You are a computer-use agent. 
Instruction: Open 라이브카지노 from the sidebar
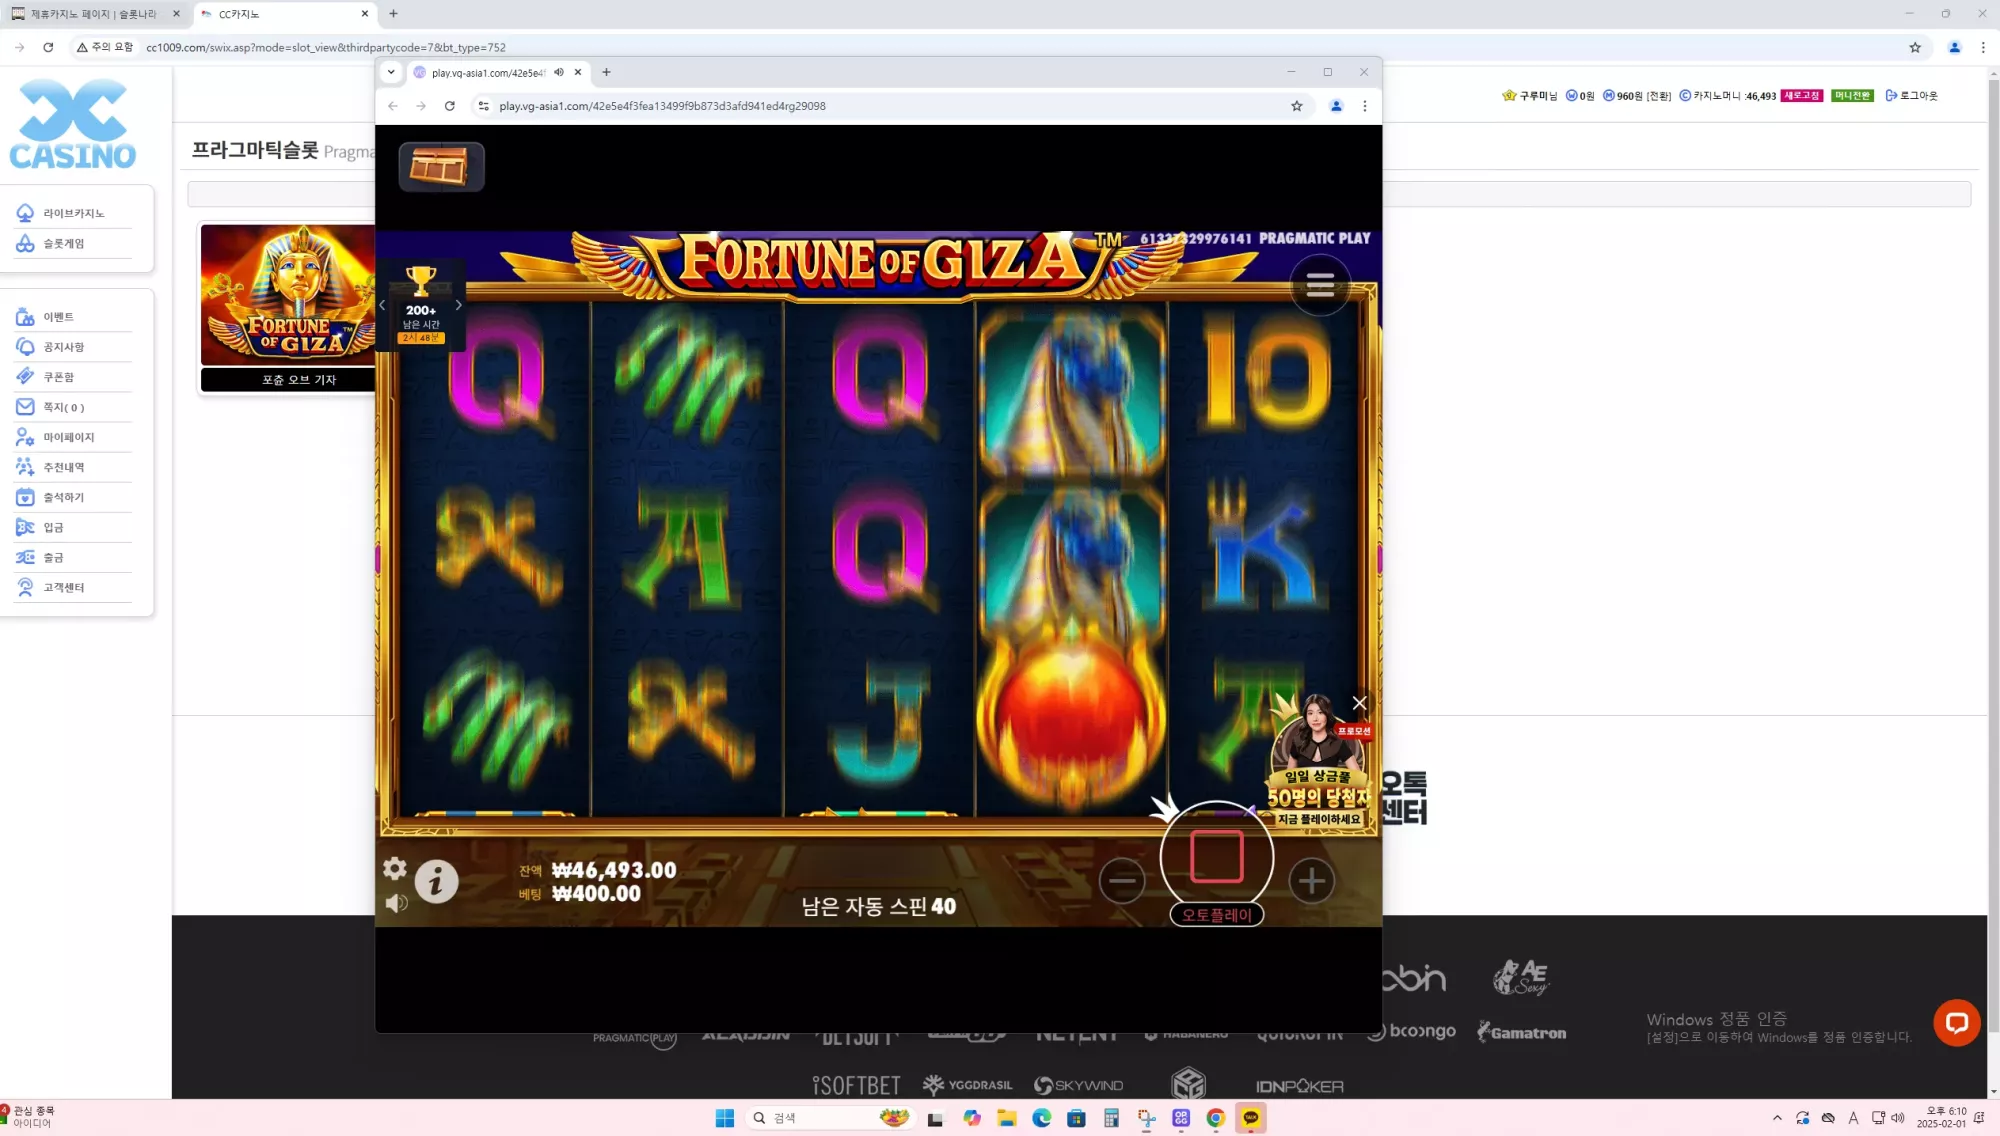(73, 213)
